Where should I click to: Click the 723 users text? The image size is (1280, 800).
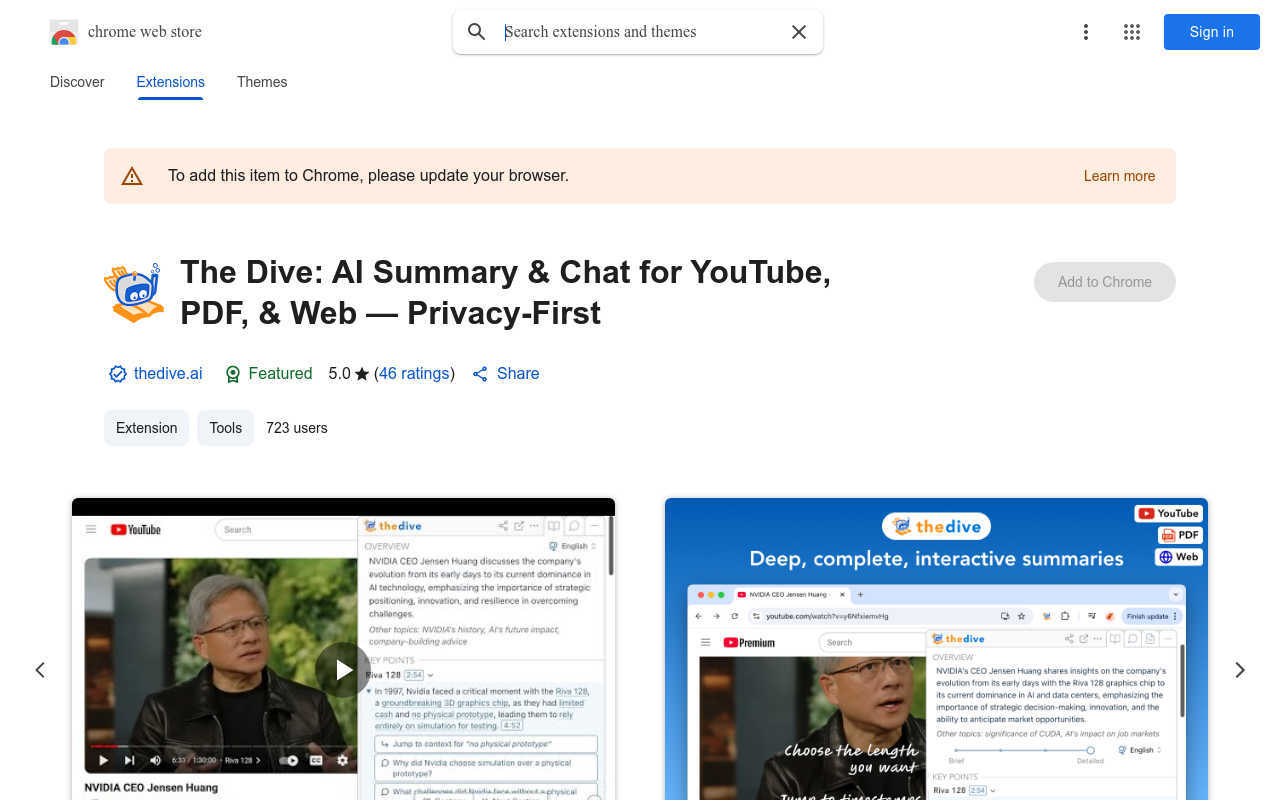297,428
